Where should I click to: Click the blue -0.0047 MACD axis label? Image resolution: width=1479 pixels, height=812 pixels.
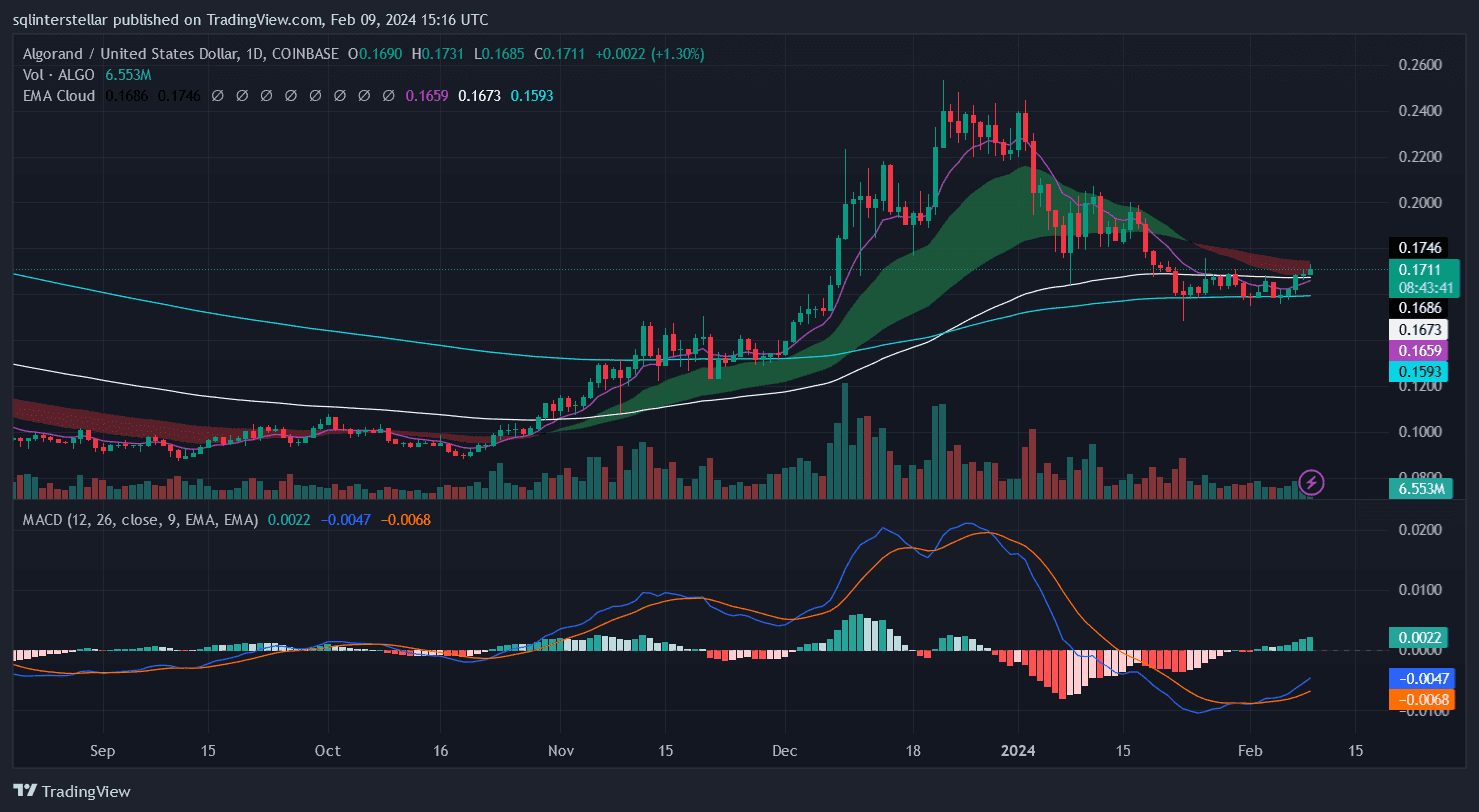coord(1418,678)
